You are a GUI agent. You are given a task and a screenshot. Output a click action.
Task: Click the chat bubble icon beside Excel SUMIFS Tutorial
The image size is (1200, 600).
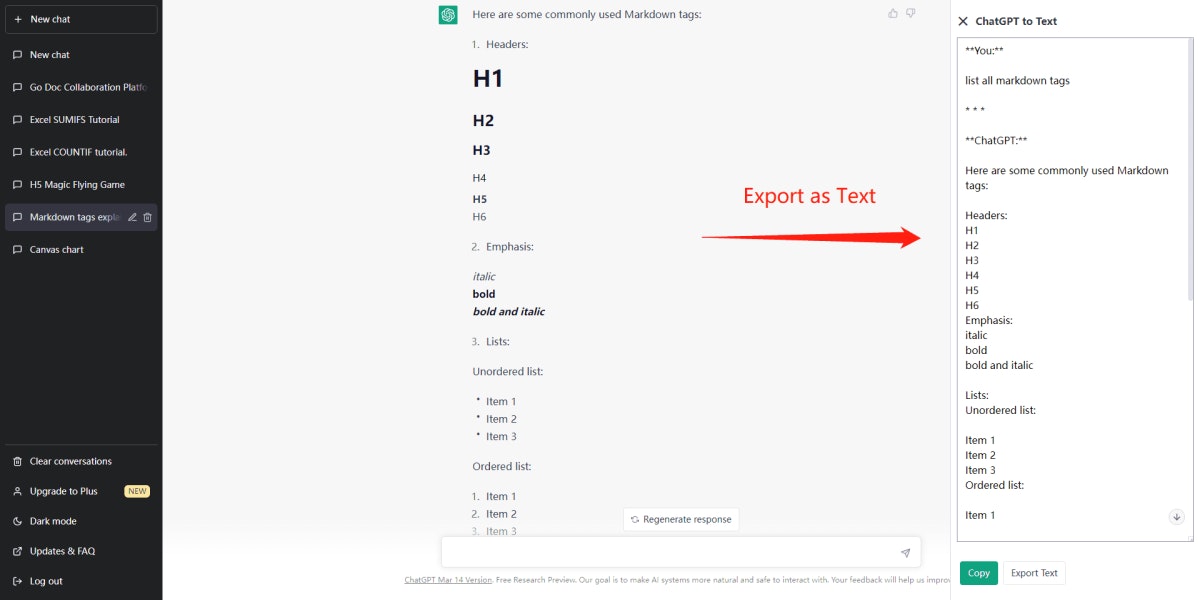click(17, 120)
